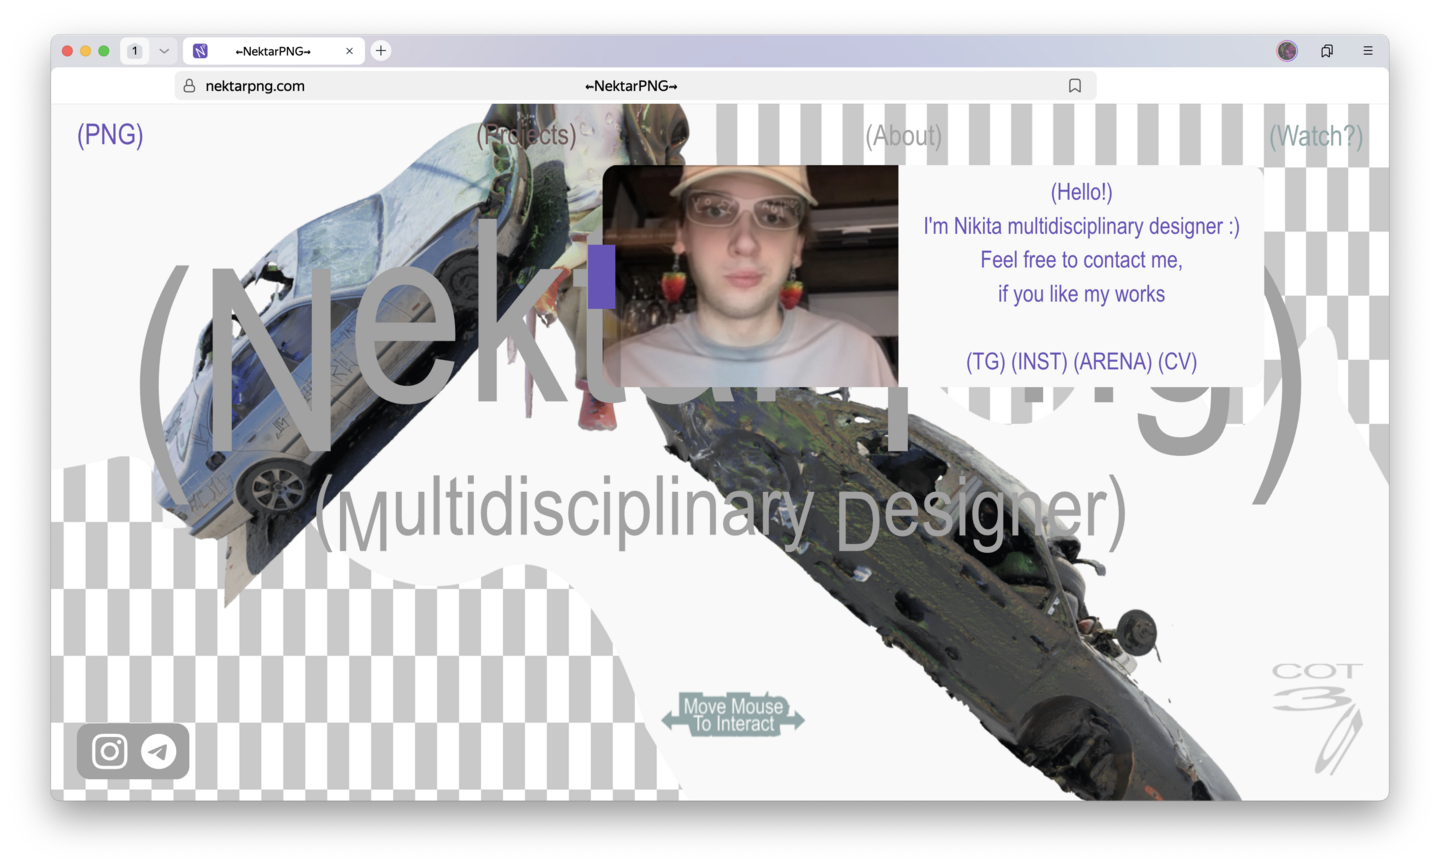1440x868 pixels.
Task: Open the (ARENA) contact link
Action: (x=1112, y=362)
